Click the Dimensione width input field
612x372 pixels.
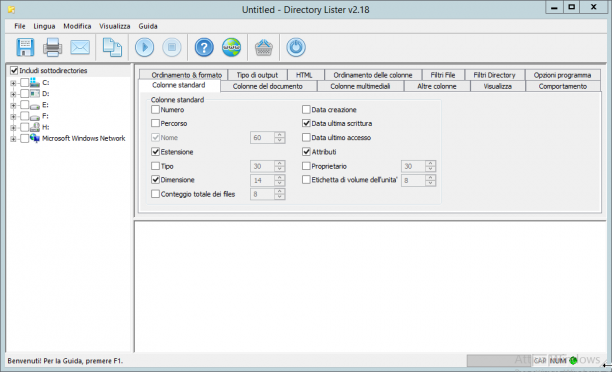coord(262,180)
